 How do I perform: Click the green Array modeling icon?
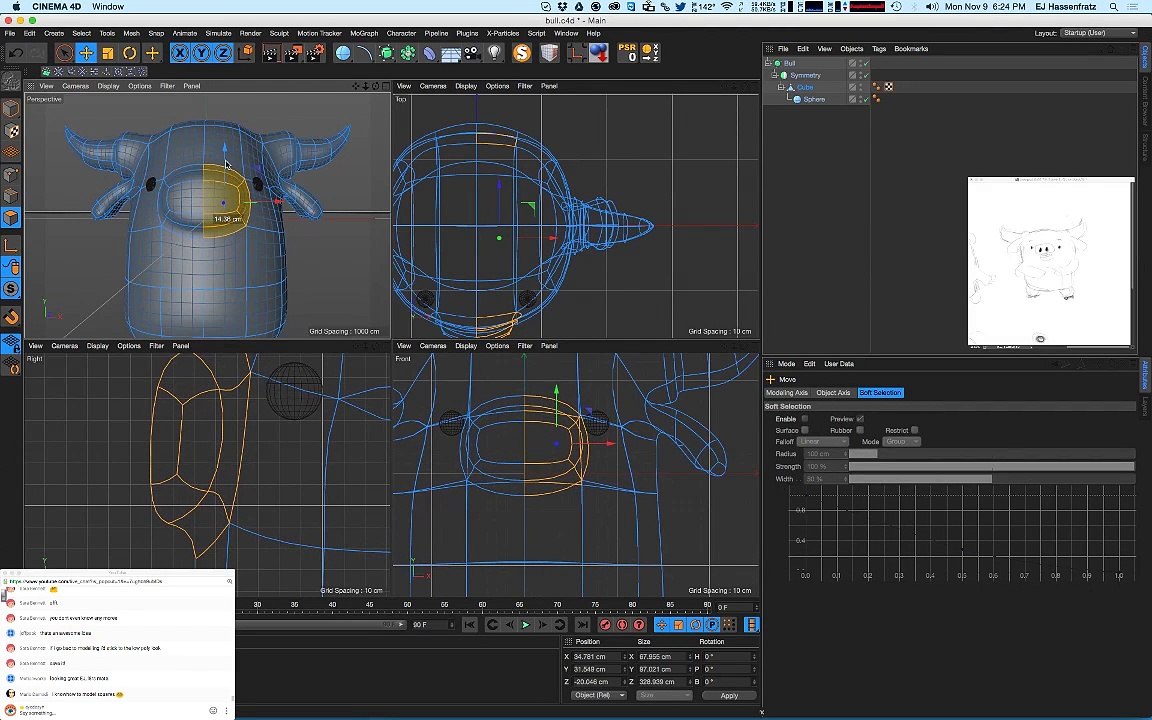tap(408, 53)
